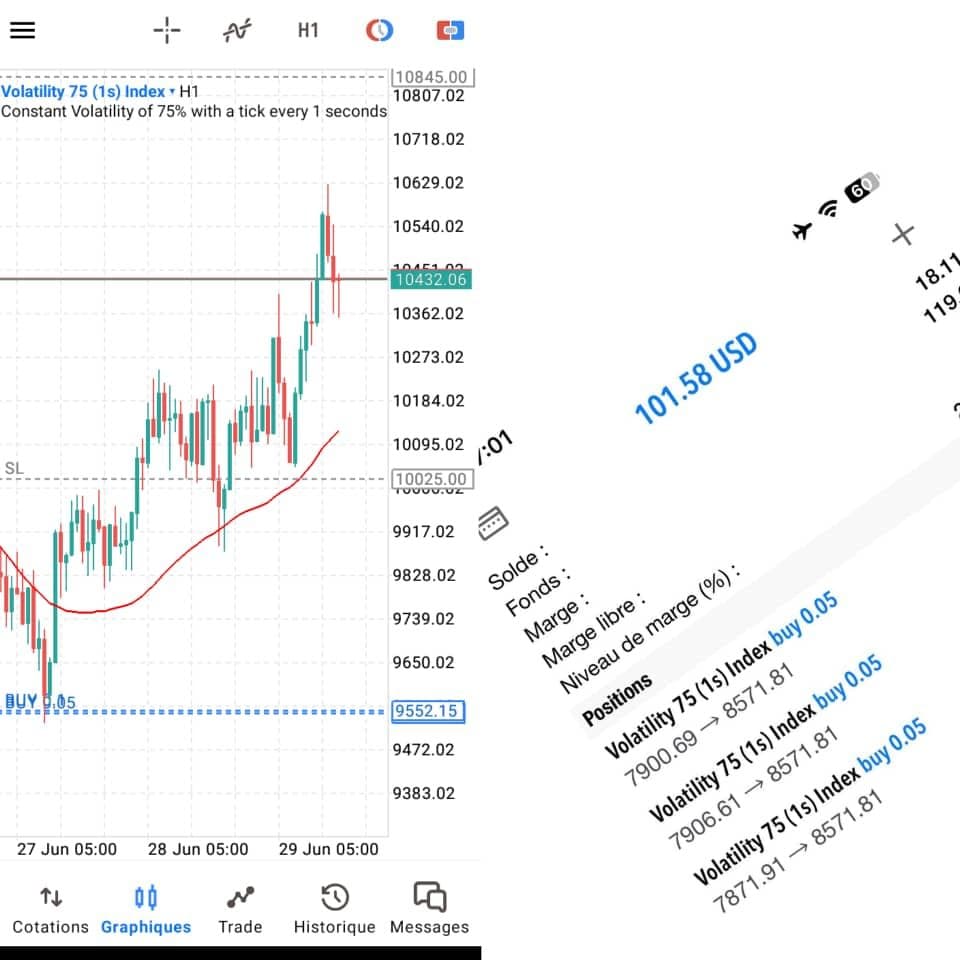This screenshot has height=960, width=960.
Task: Select the SL line label at 10025.00
Action: tap(431, 479)
